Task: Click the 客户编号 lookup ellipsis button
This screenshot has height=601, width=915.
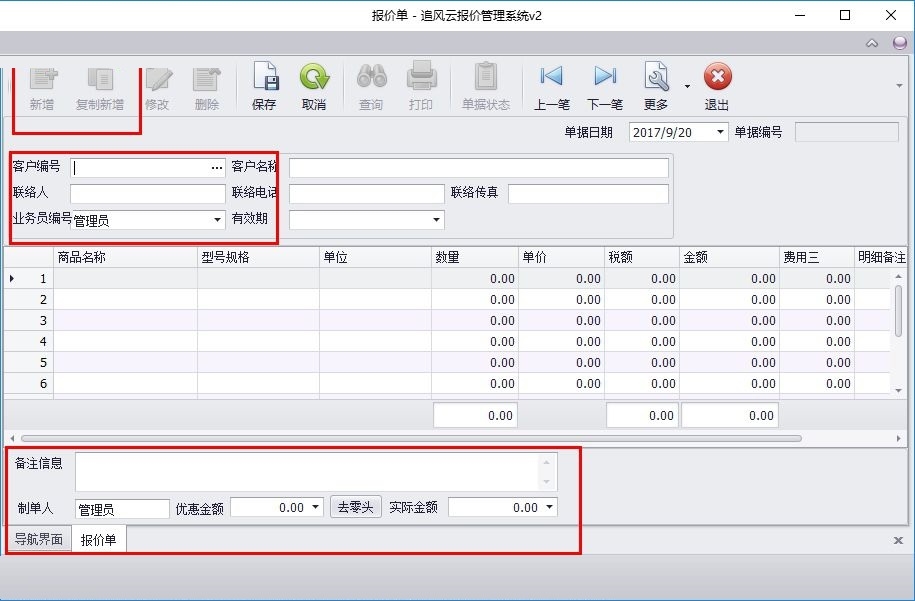Action: [x=217, y=167]
